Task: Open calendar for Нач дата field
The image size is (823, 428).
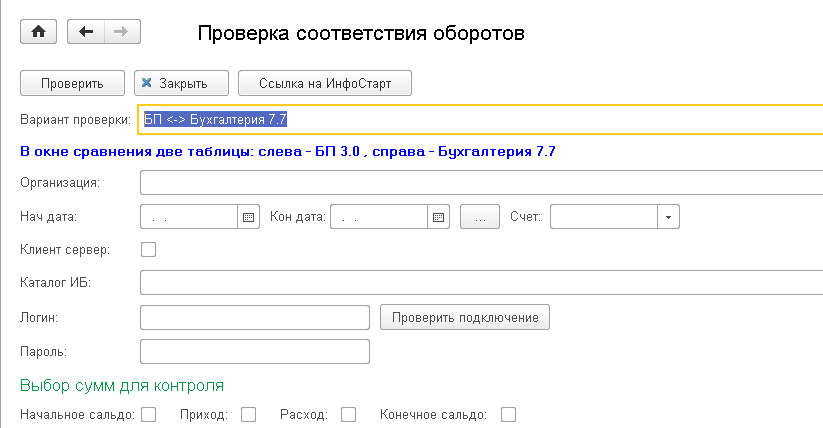Action: (249, 216)
